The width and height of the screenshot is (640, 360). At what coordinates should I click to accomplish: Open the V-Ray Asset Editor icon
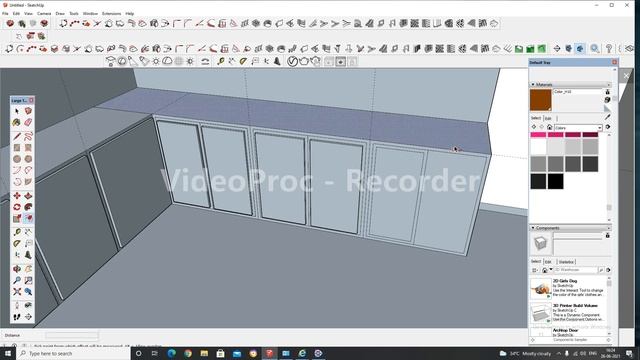tap(292, 62)
